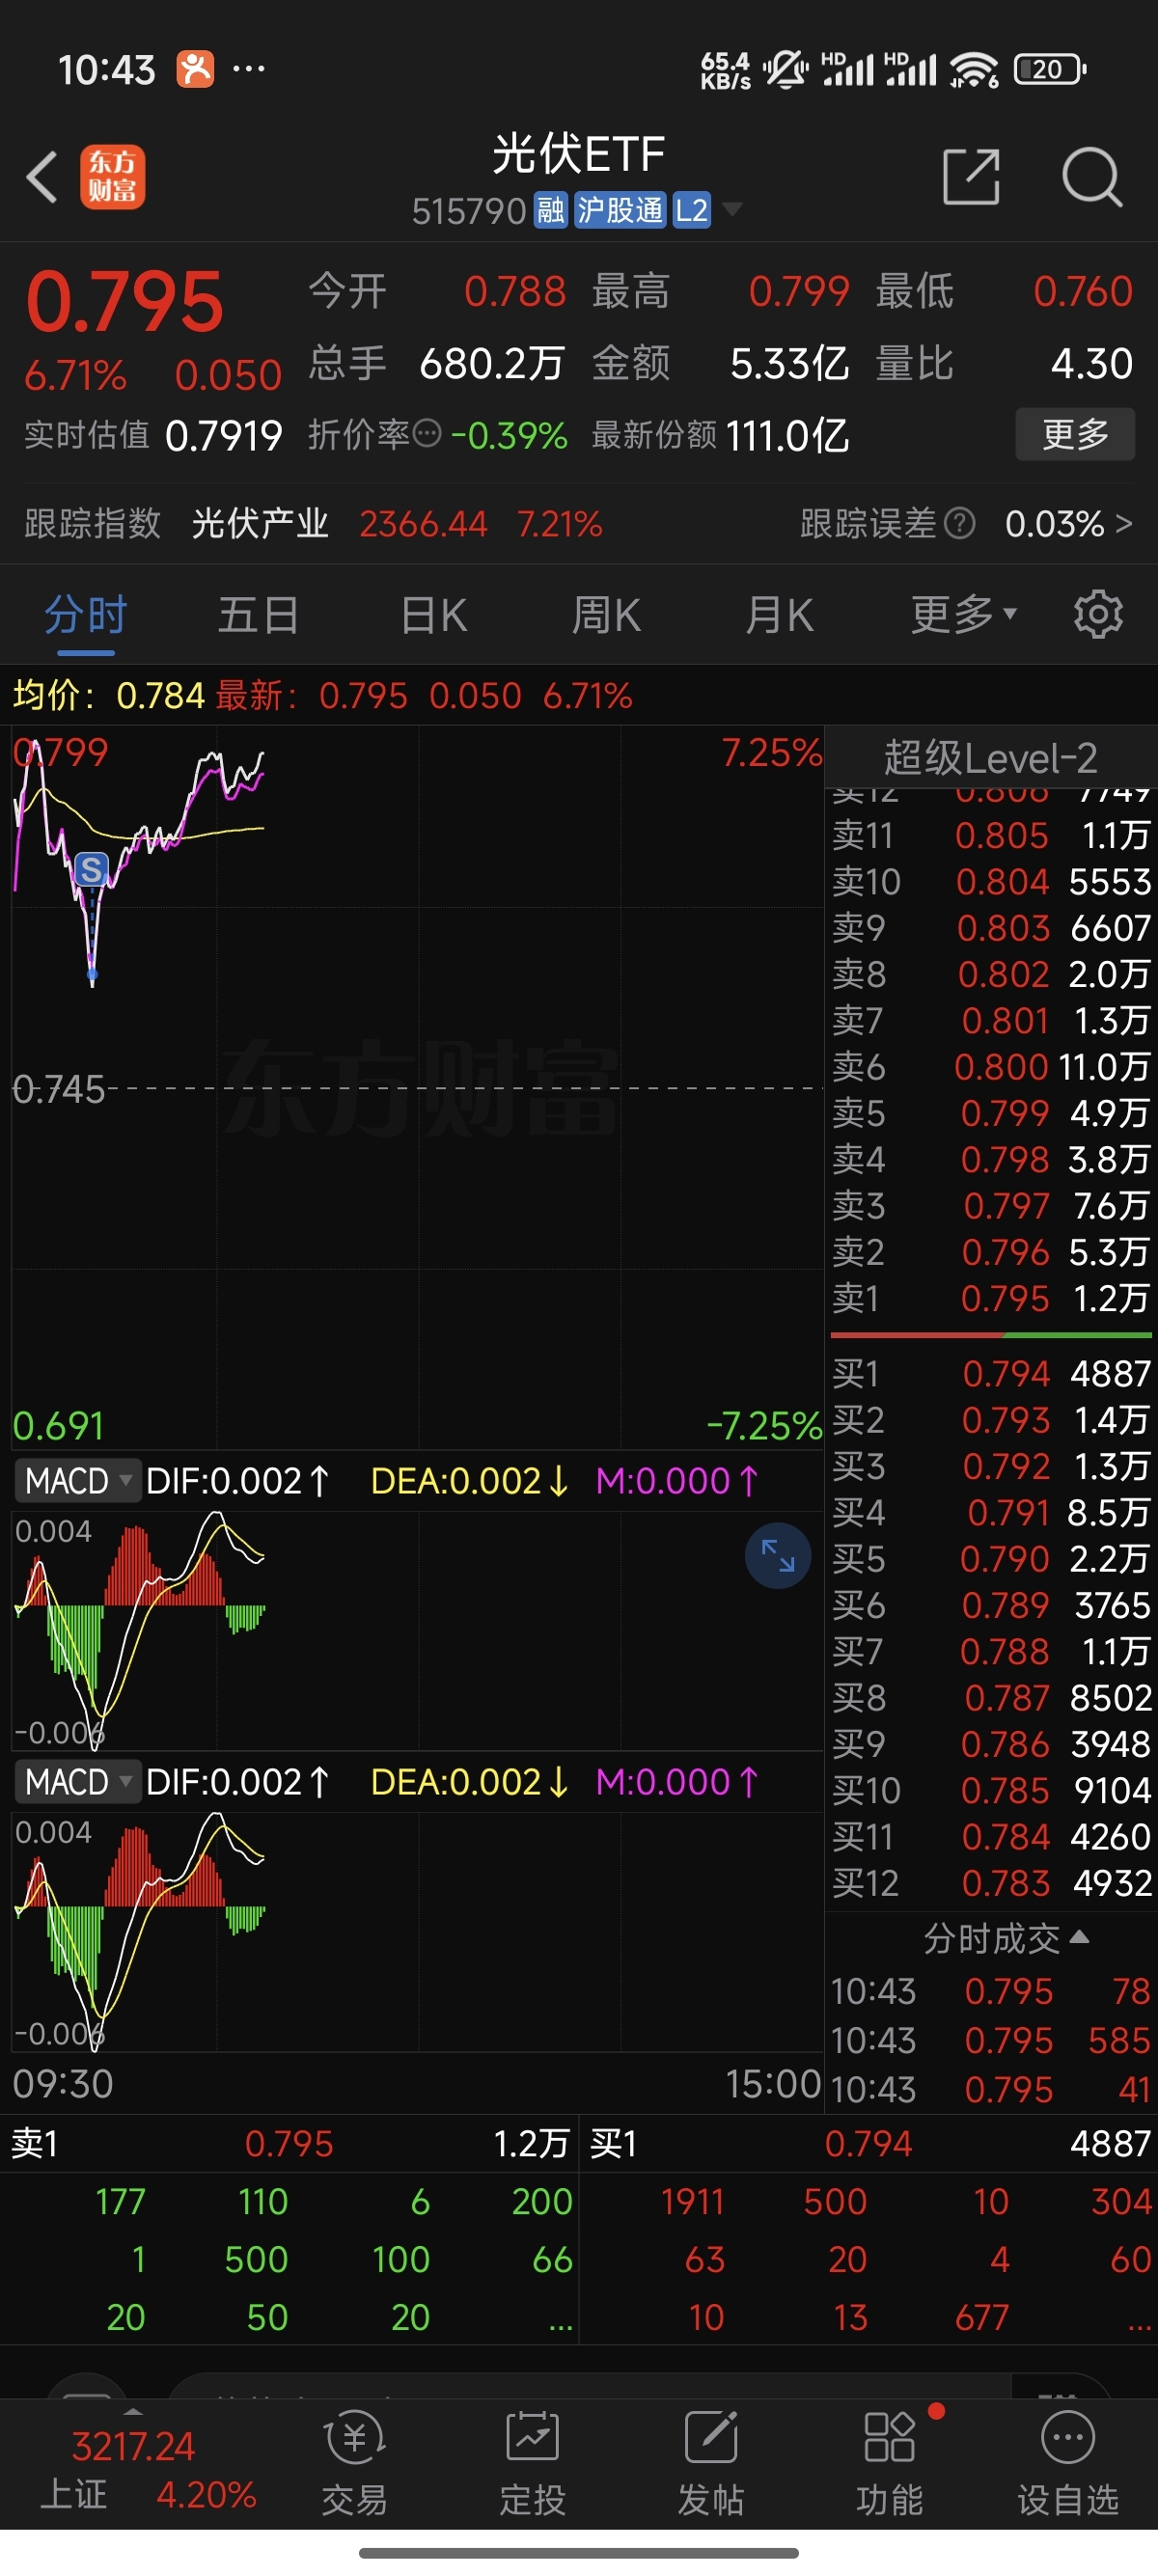Select the 买1 row at 0.794
This screenshot has width=1158, height=2576.
(991, 1373)
